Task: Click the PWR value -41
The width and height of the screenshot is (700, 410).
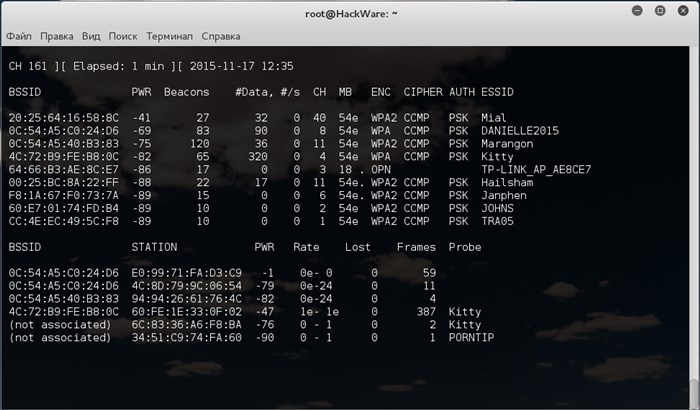Action: [142, 118]
